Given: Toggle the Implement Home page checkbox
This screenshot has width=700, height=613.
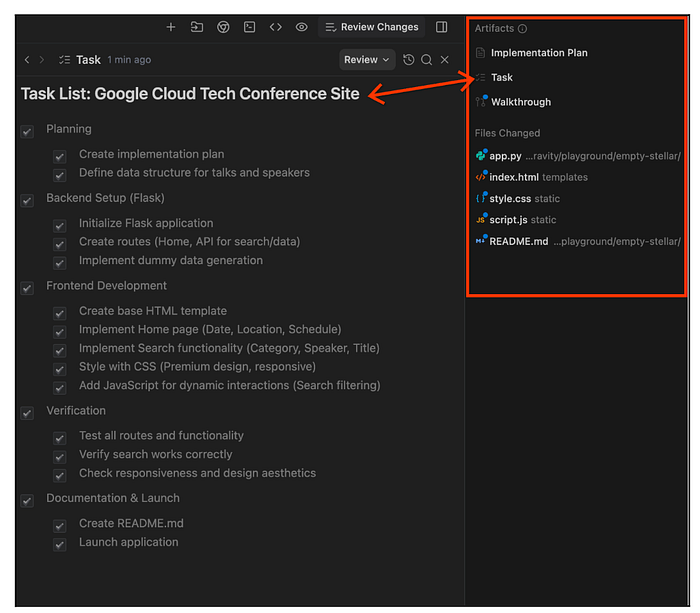Looking at the screenshot, I should click(x=60, y=332).
